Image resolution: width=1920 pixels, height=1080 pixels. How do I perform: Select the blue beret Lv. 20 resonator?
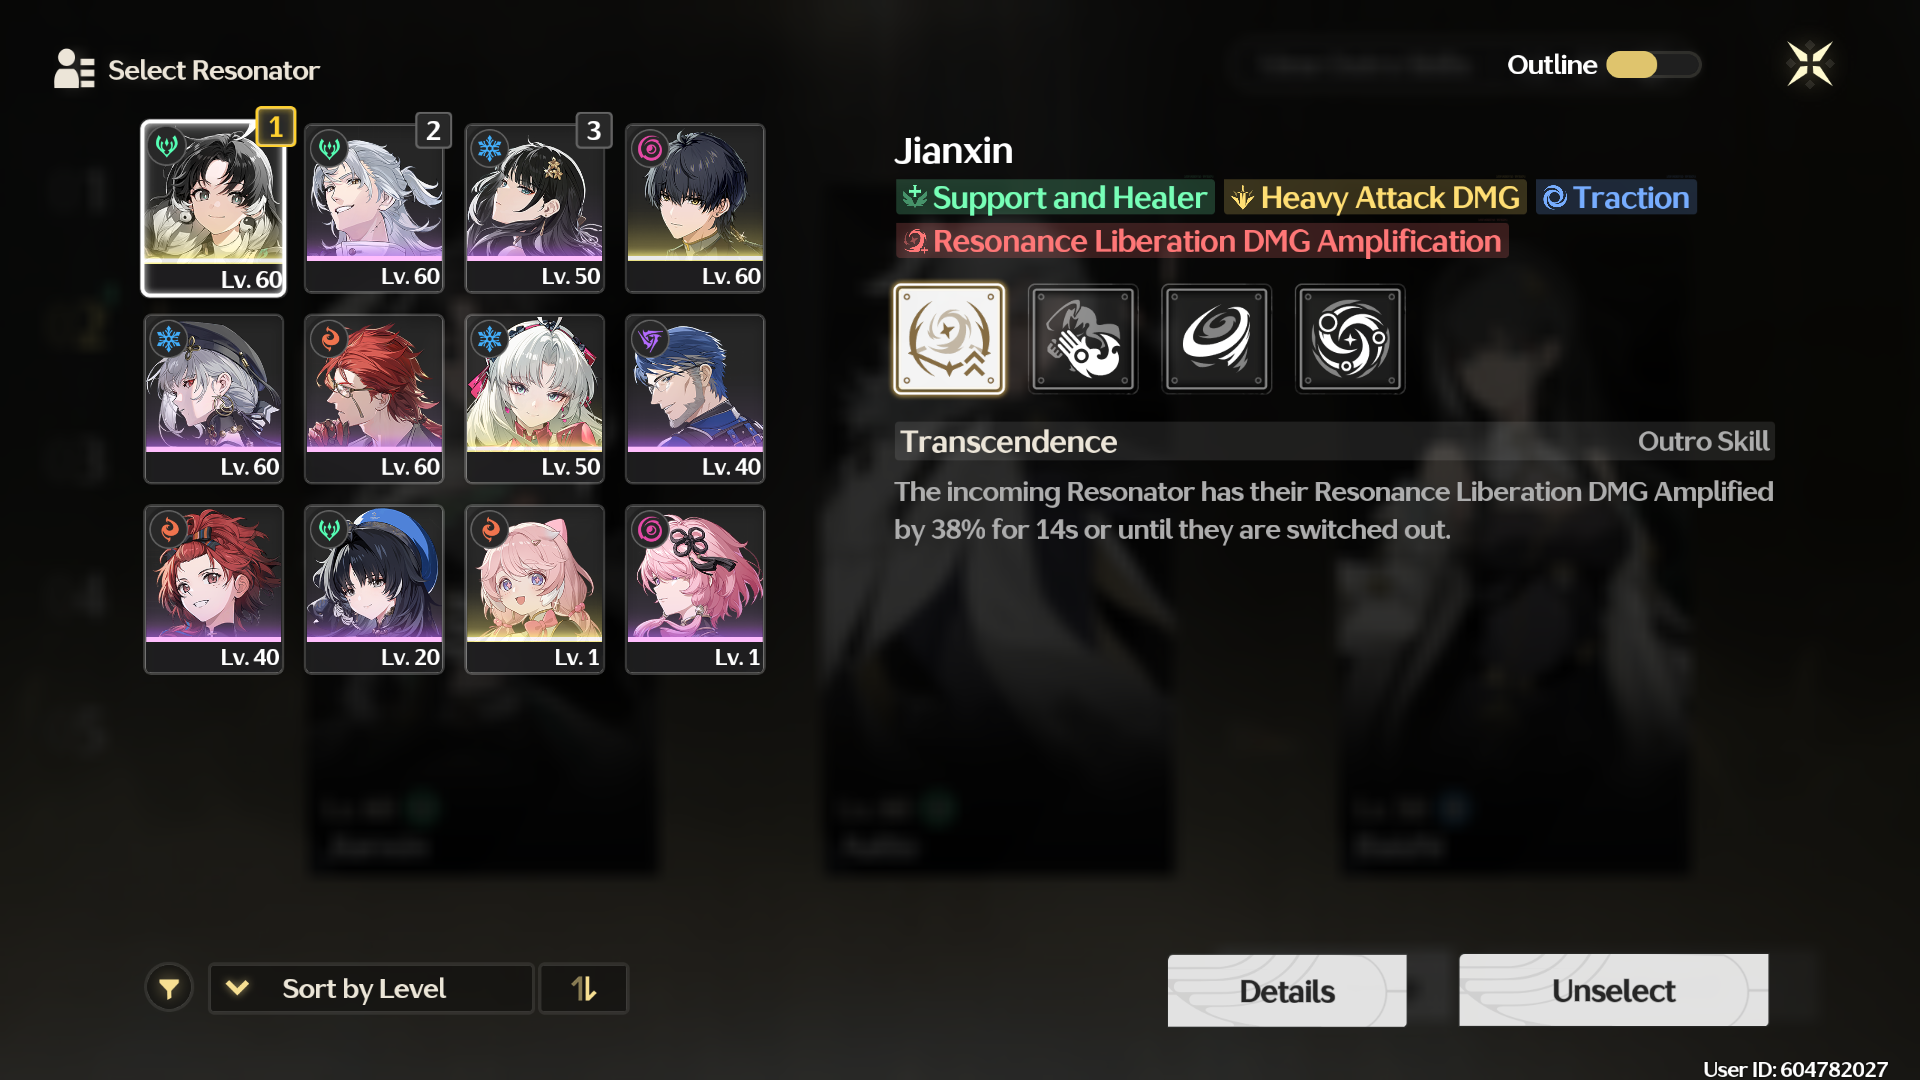tap(374, 589)
